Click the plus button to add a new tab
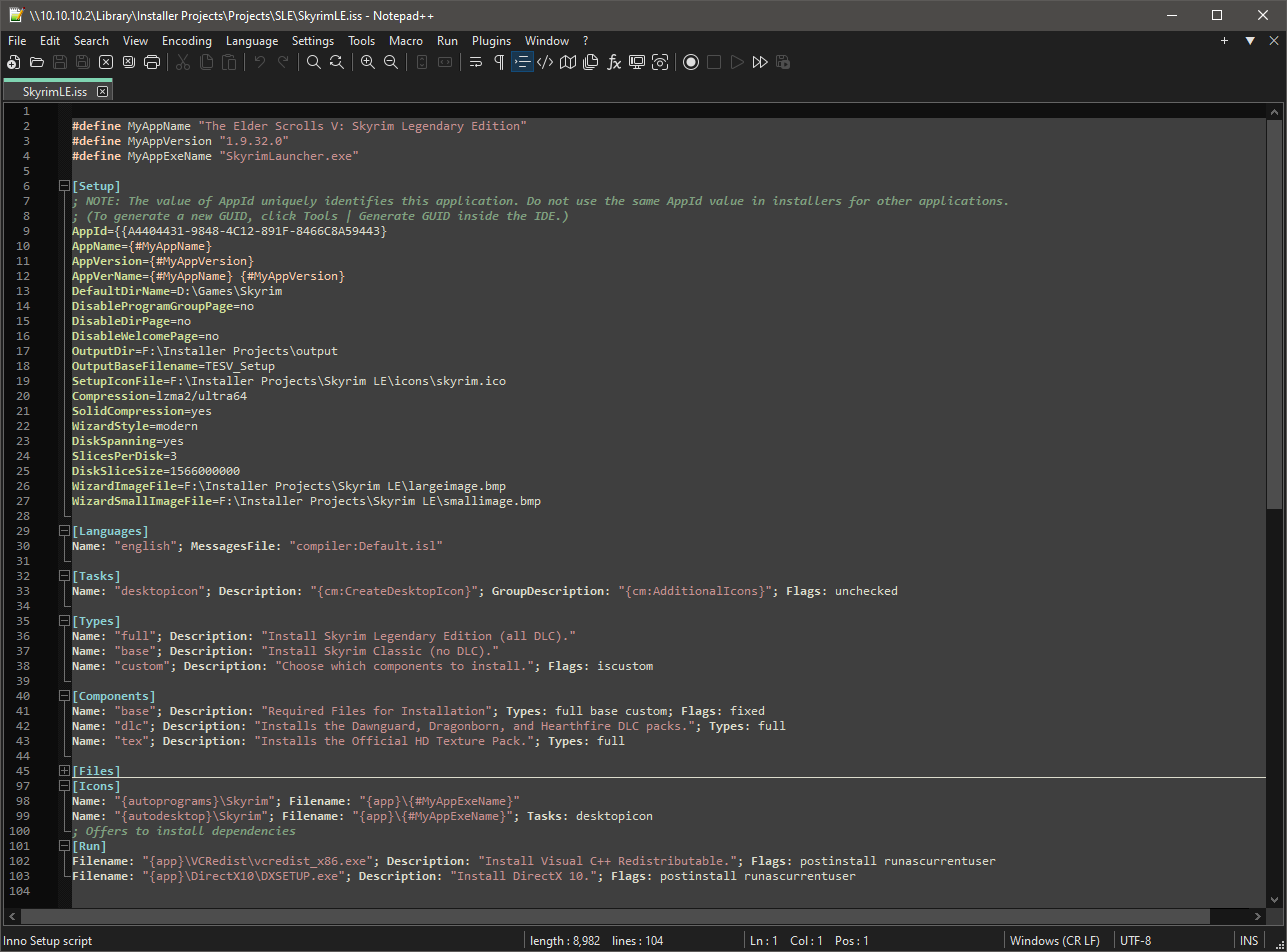Image resolution: width=1287 pixels, height=952 pixels. click(1225, 41)
